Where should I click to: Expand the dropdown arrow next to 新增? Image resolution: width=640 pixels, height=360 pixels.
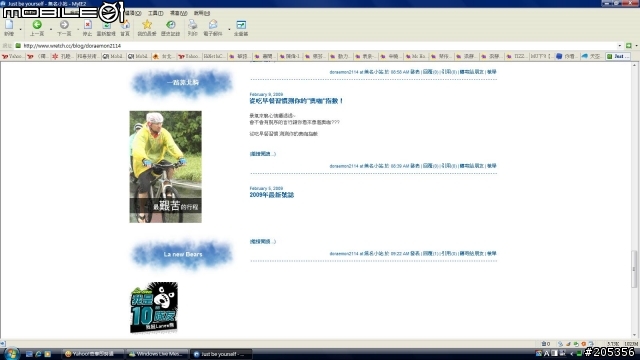pyautogui.click(x=20, y=29)
